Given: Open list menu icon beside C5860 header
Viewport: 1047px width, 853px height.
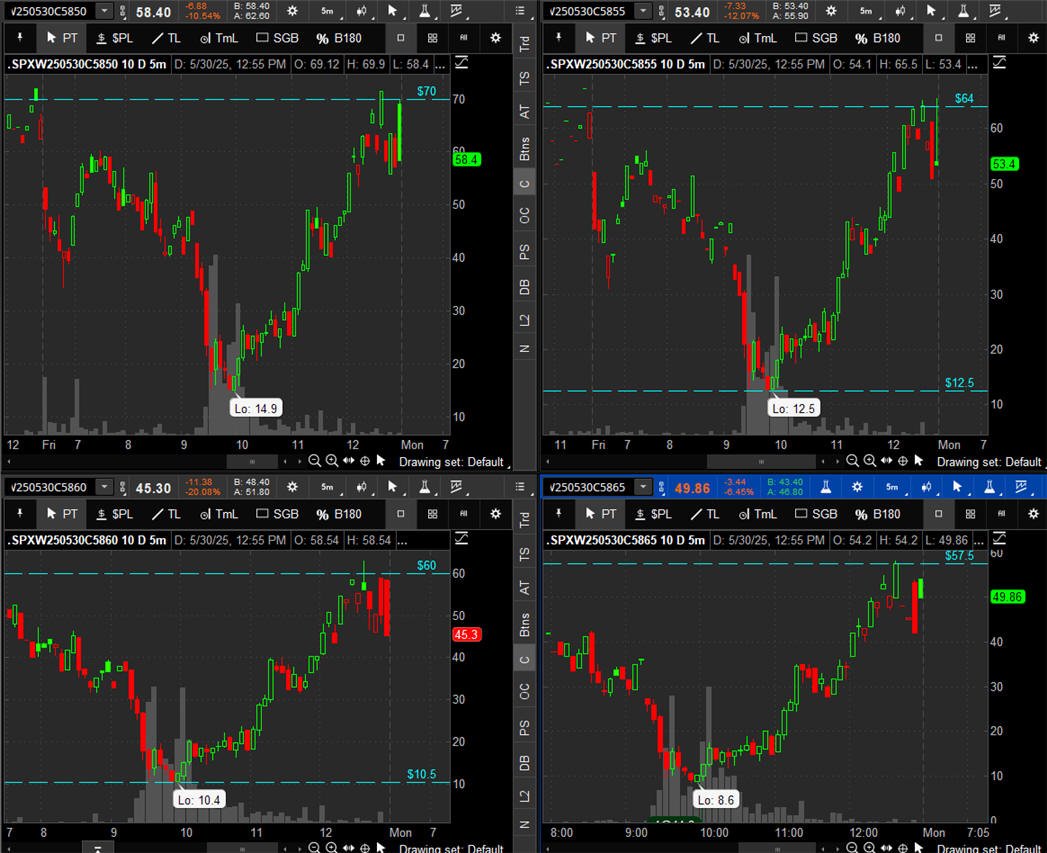Looking at the screenshot, I should pyautogui.click(x=521, y=487).
